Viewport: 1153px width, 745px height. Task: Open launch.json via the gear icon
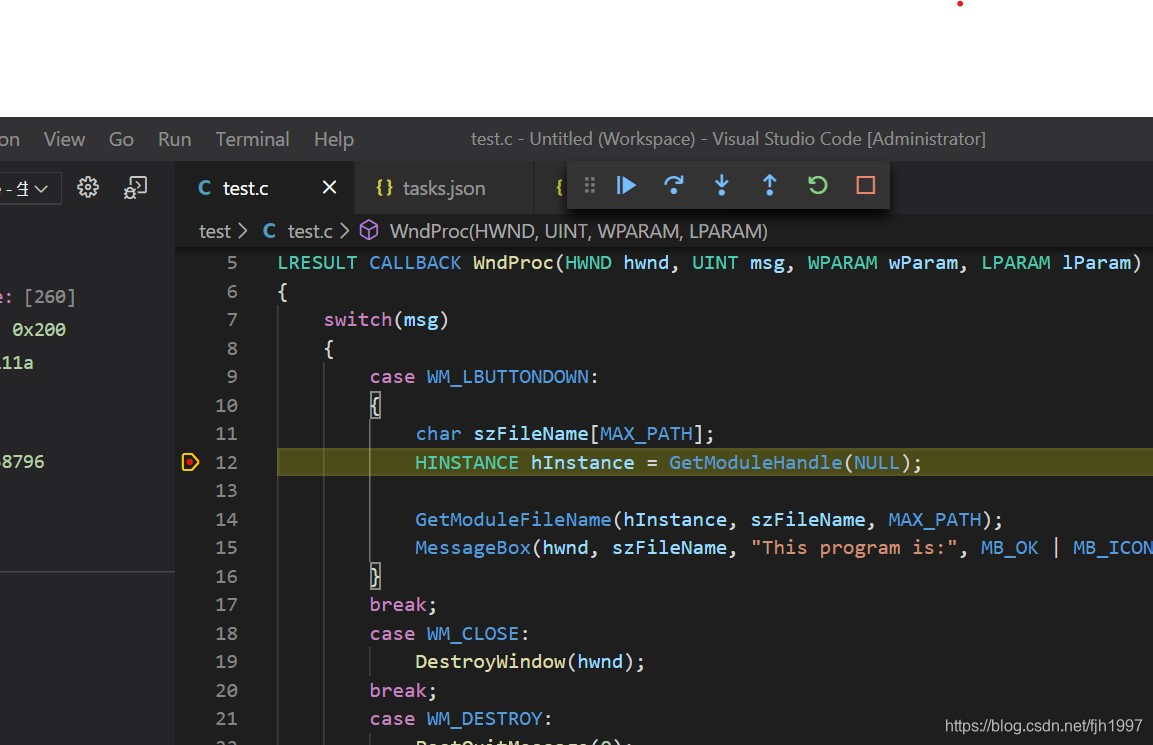[88, 187]
